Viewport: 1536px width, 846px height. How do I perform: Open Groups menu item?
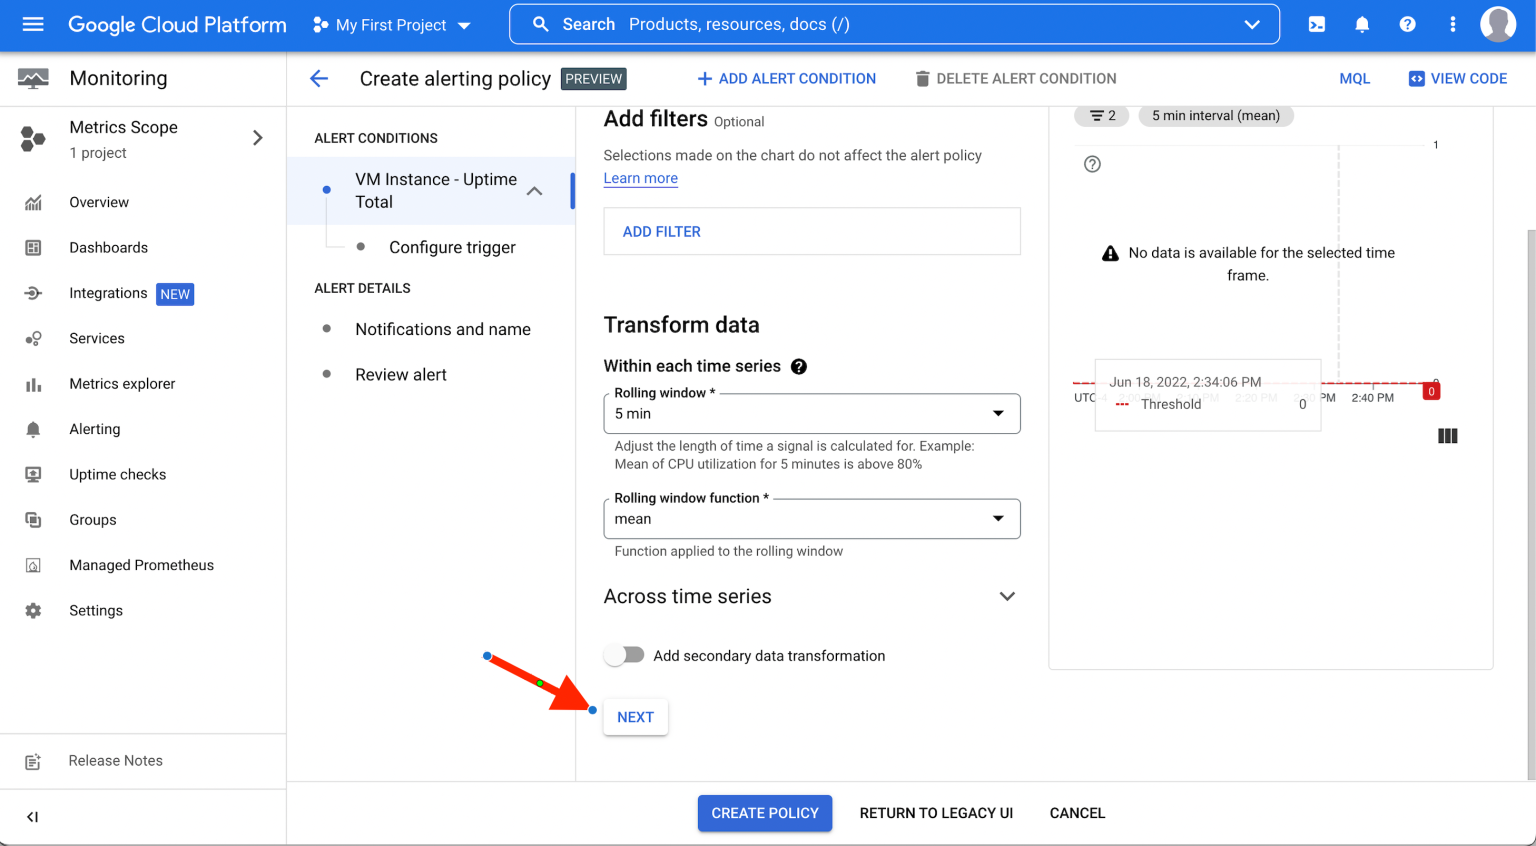click(93, 520)
